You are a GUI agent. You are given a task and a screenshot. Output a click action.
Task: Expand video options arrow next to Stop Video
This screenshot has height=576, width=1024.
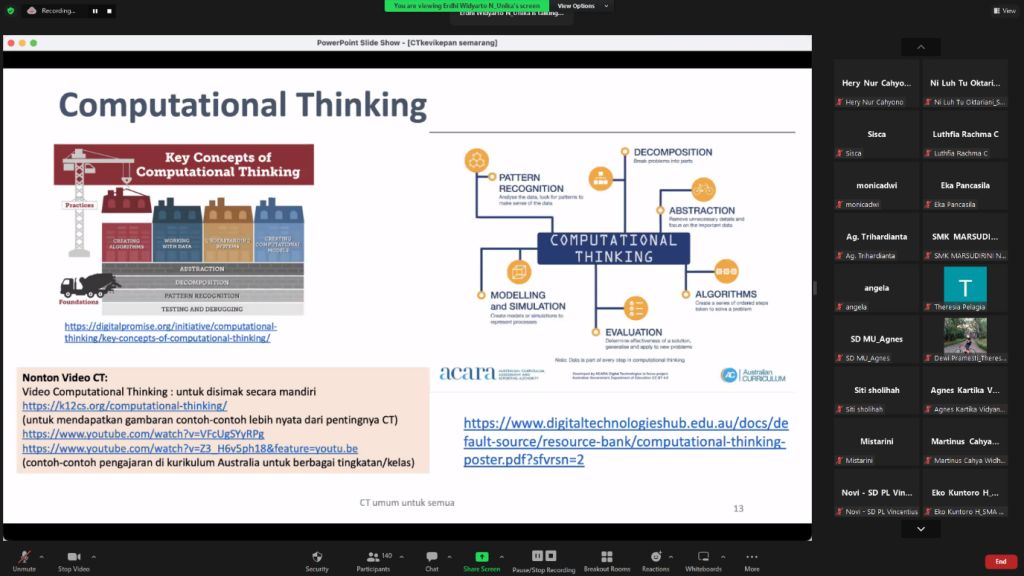pyautogui.click(x=94, y=556)
